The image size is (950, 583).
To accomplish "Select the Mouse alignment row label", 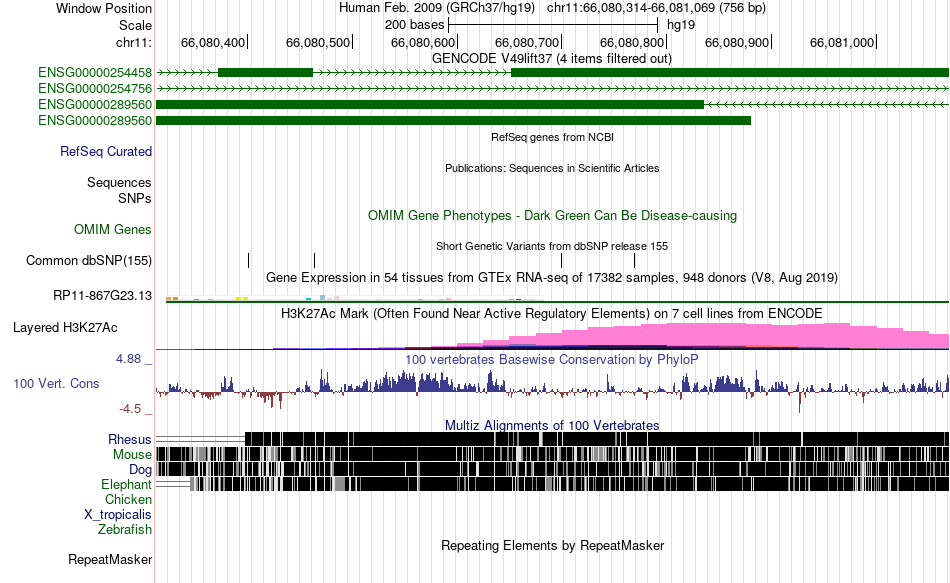I will [132, 455].
